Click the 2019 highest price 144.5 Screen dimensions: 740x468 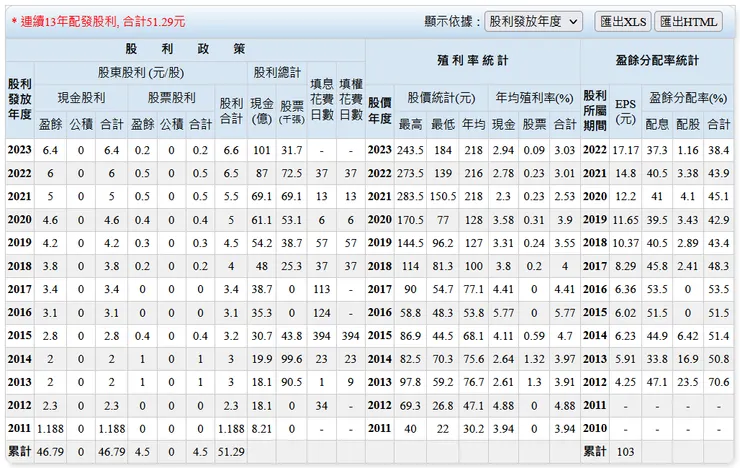coord(410,243)
